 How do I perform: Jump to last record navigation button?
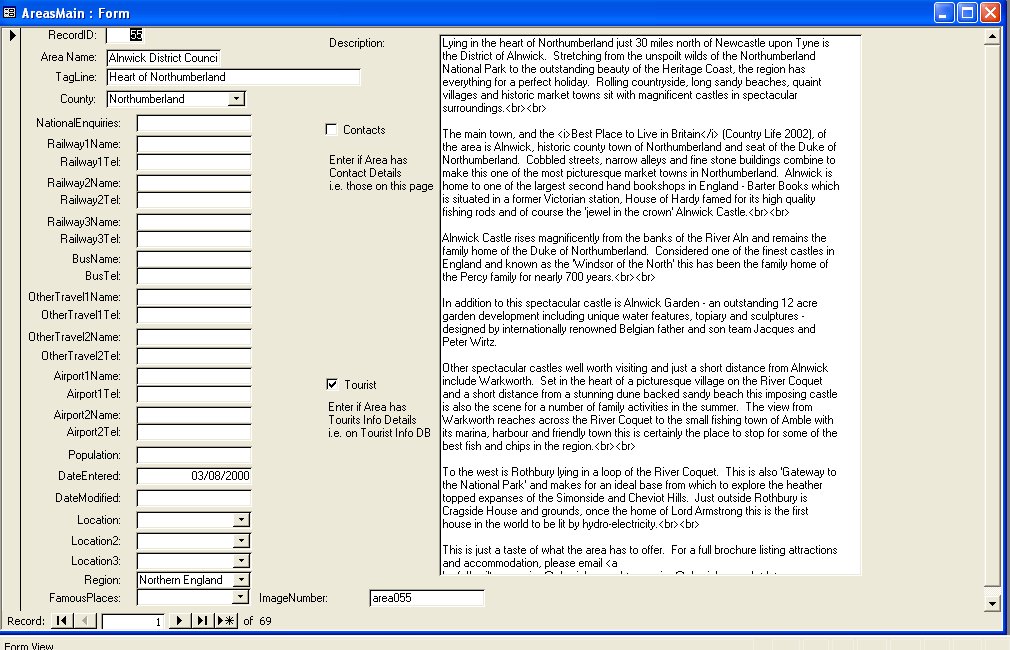202,621
